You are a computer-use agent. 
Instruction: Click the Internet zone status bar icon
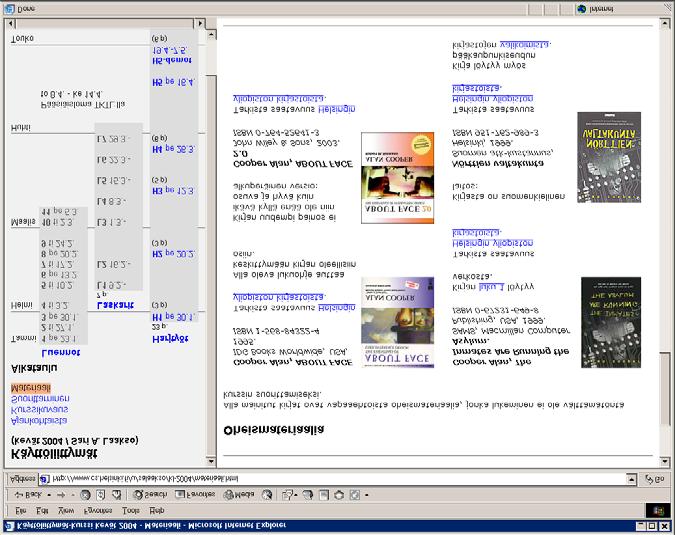582,9
